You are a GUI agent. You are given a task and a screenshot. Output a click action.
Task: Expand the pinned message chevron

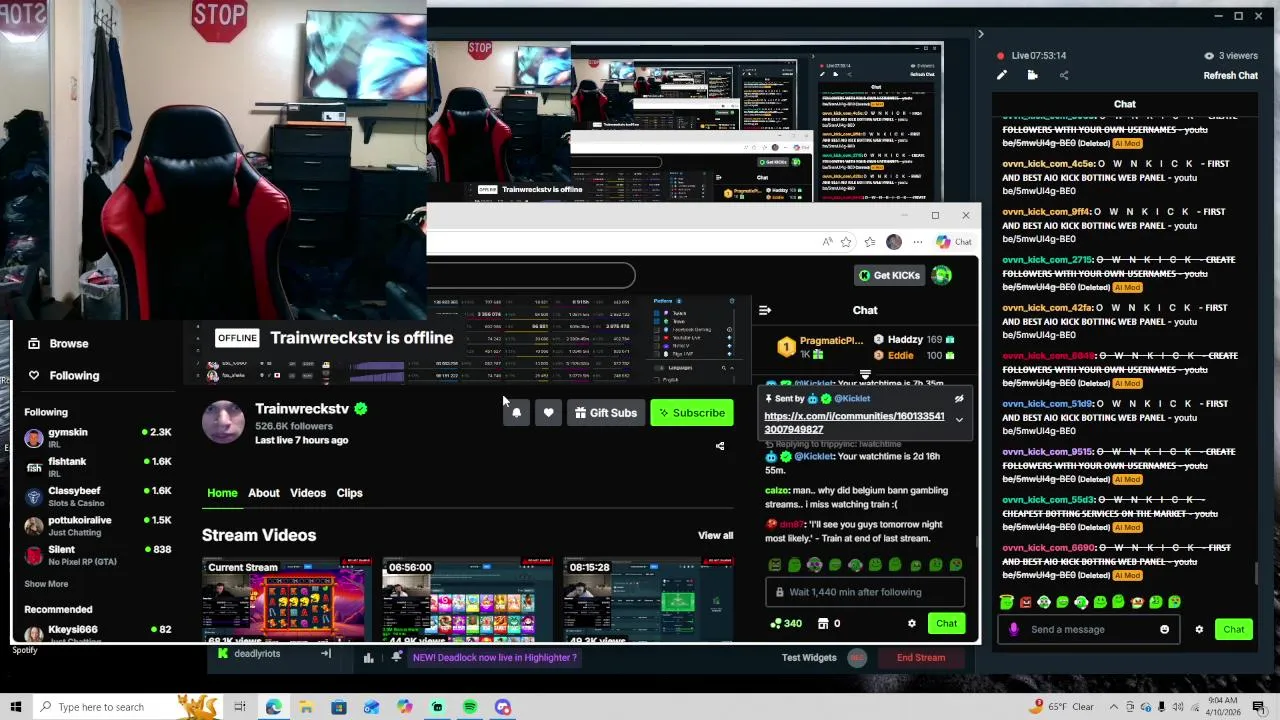coord(958,420)
